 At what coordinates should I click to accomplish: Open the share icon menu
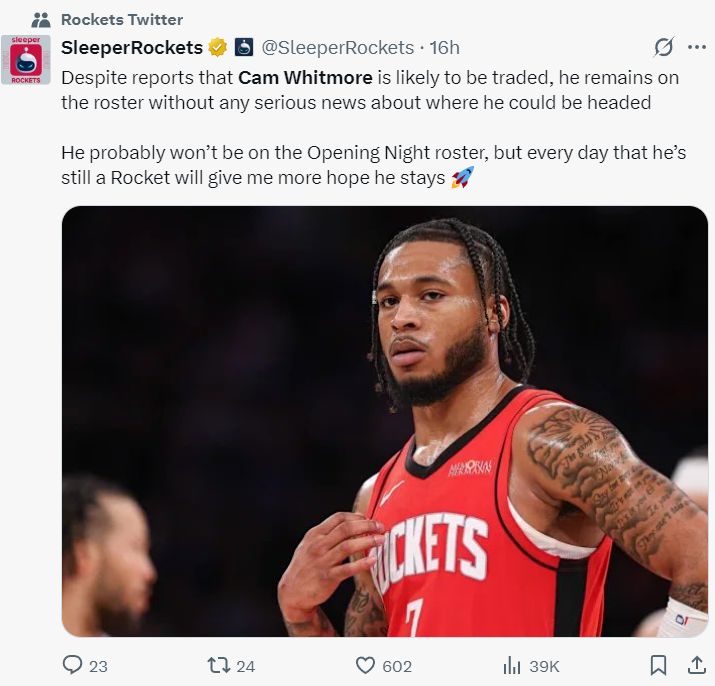[x=696, y=665]
